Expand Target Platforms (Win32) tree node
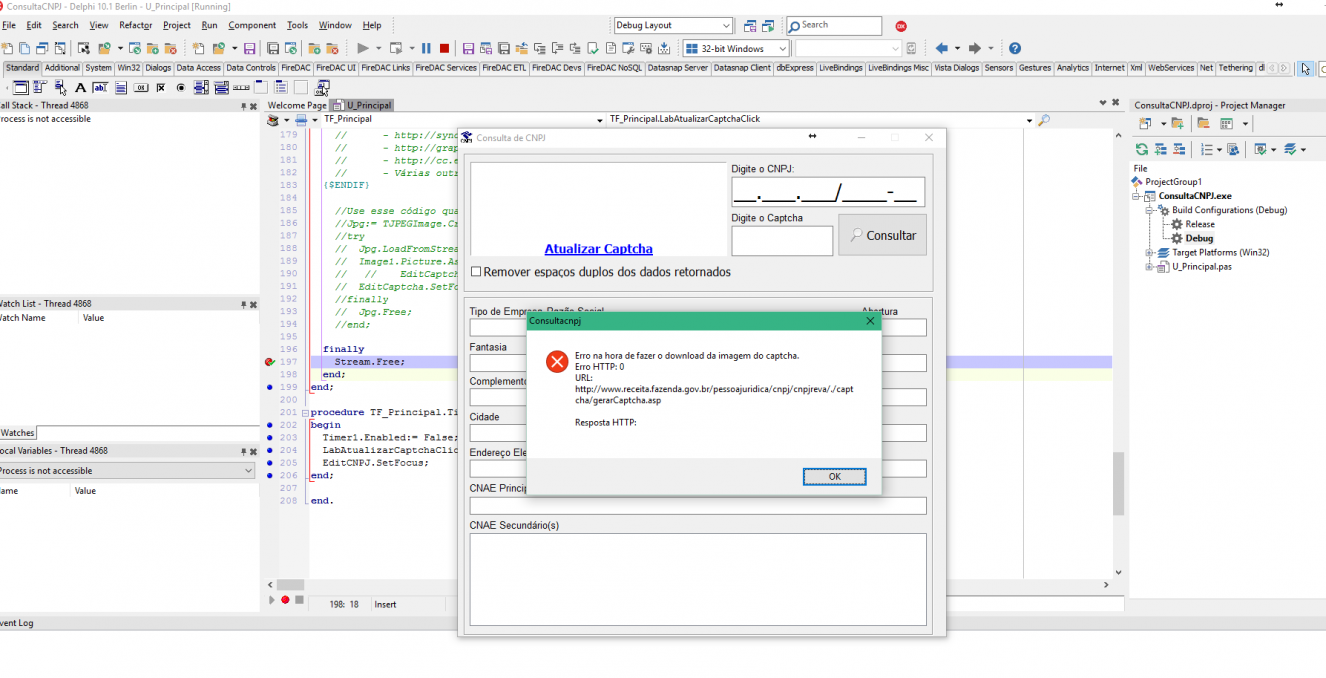1326x678 pixels. point(1149,253)
